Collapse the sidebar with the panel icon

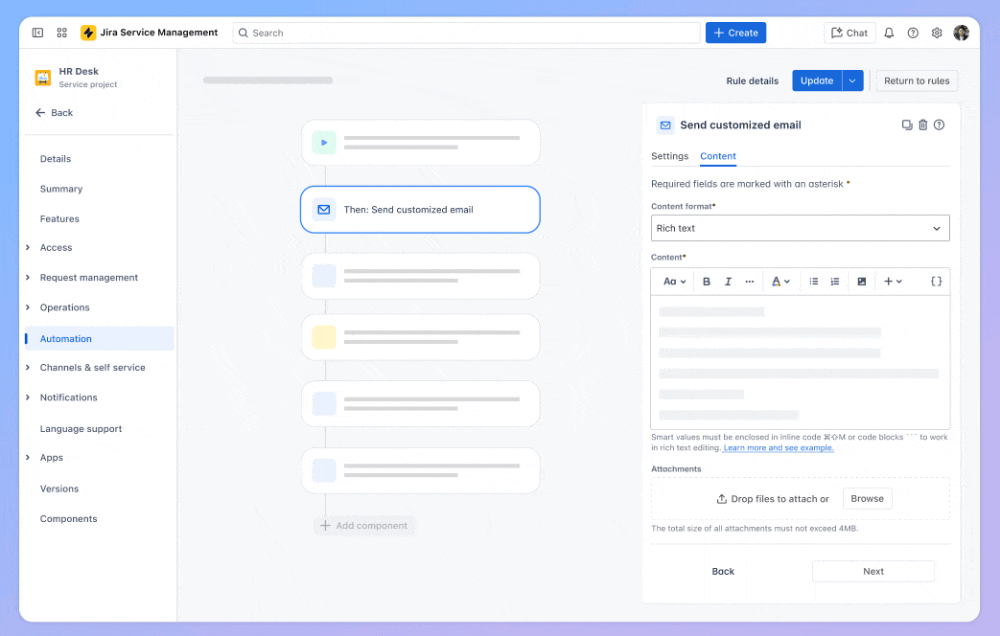(38, 33)
